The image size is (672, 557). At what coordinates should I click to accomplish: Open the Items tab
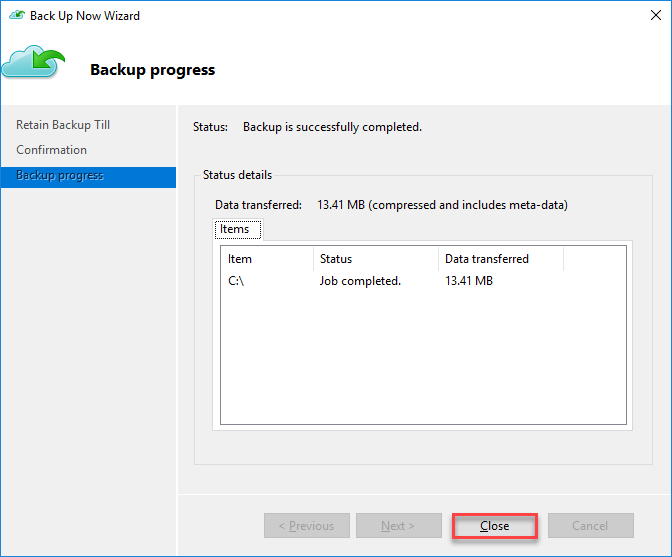click(235, 230)
